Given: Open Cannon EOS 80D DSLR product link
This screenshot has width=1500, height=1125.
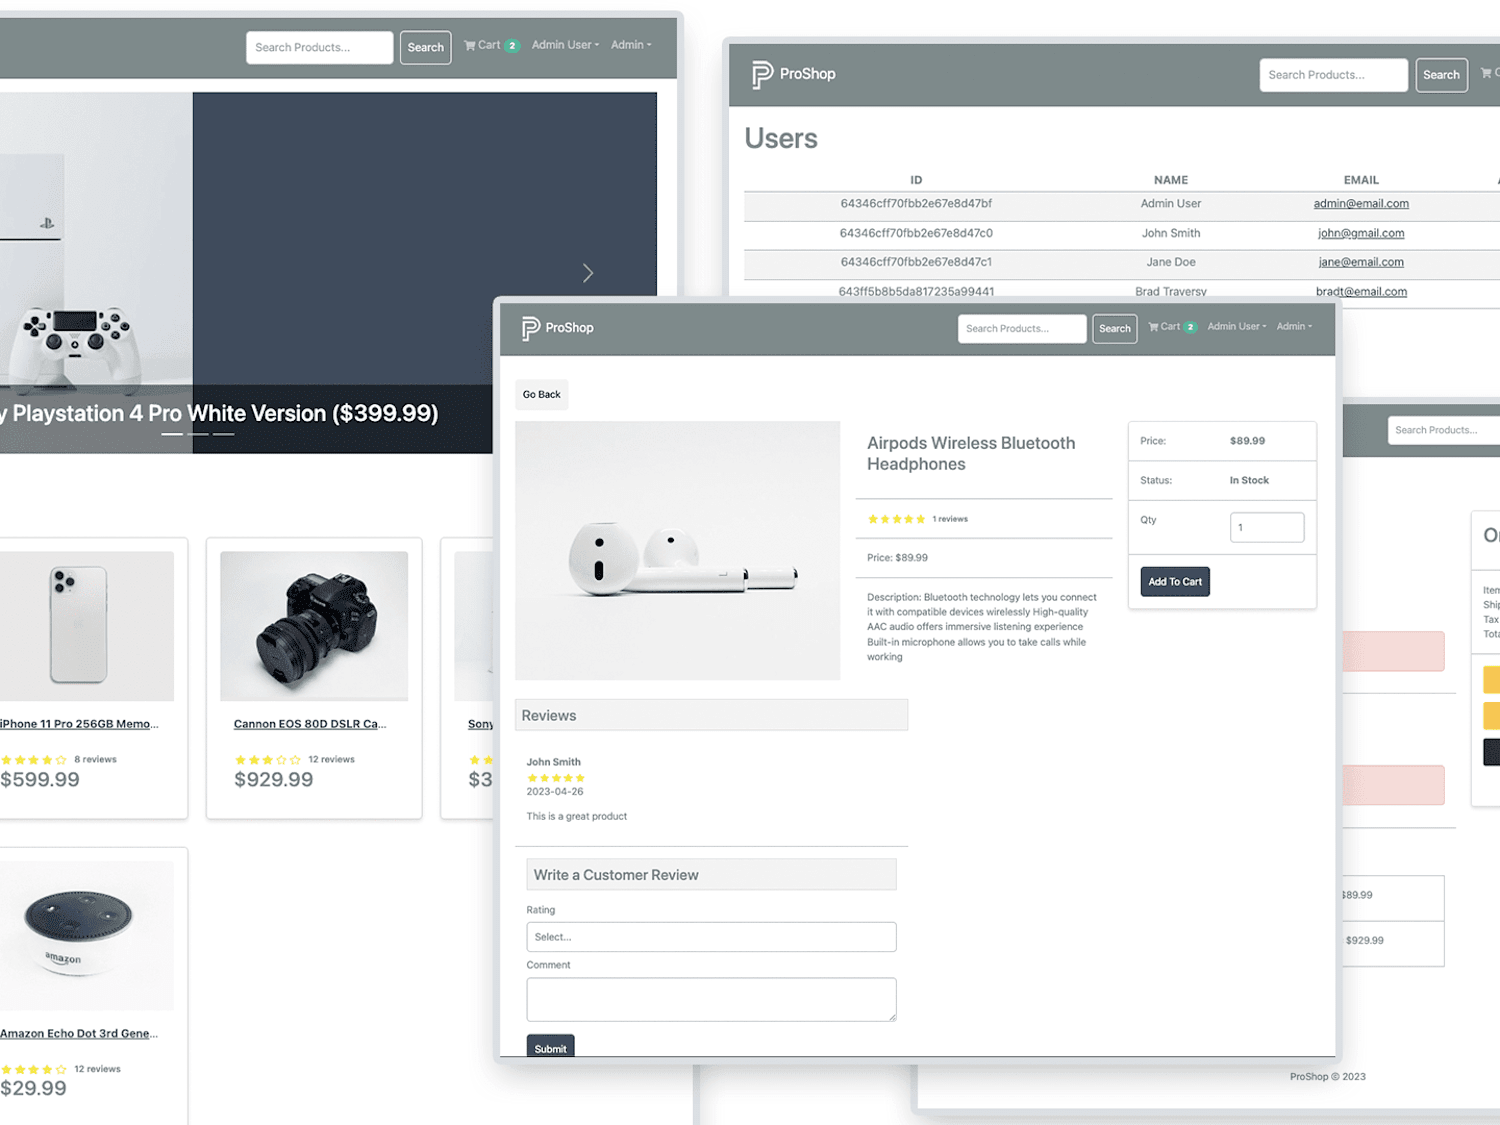Looking at the screenshot, I should point(310,724).
